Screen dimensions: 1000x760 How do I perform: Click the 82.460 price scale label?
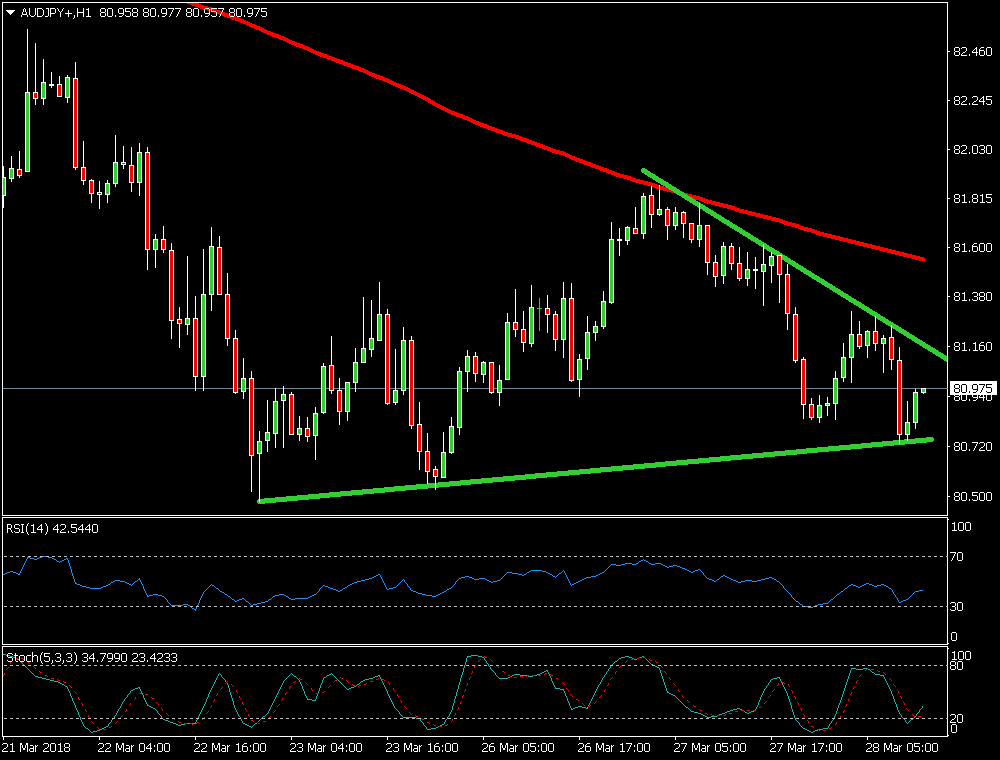[971, 51]
